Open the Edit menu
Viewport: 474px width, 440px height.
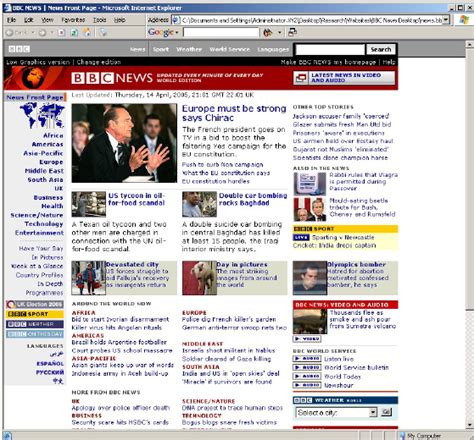(29, 20)
